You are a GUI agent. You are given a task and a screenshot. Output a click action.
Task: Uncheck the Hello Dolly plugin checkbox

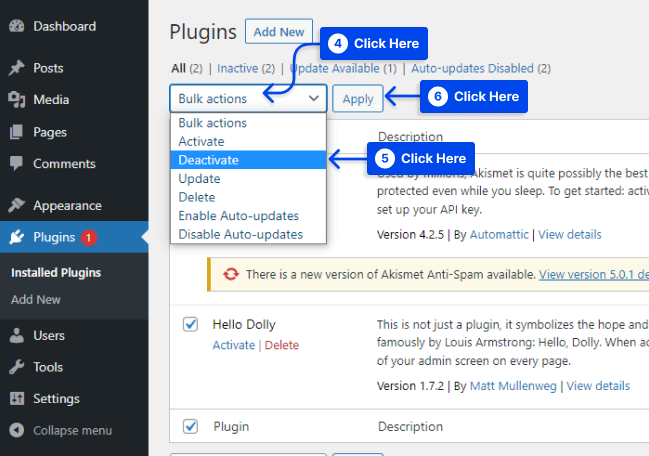pos(190,324)
